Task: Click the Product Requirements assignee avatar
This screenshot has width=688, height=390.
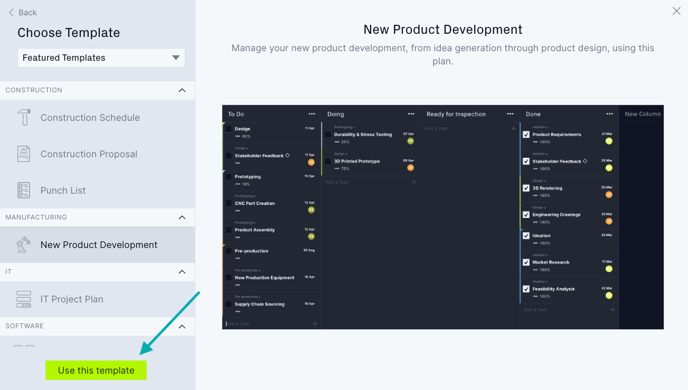Action: pos(609,141)
